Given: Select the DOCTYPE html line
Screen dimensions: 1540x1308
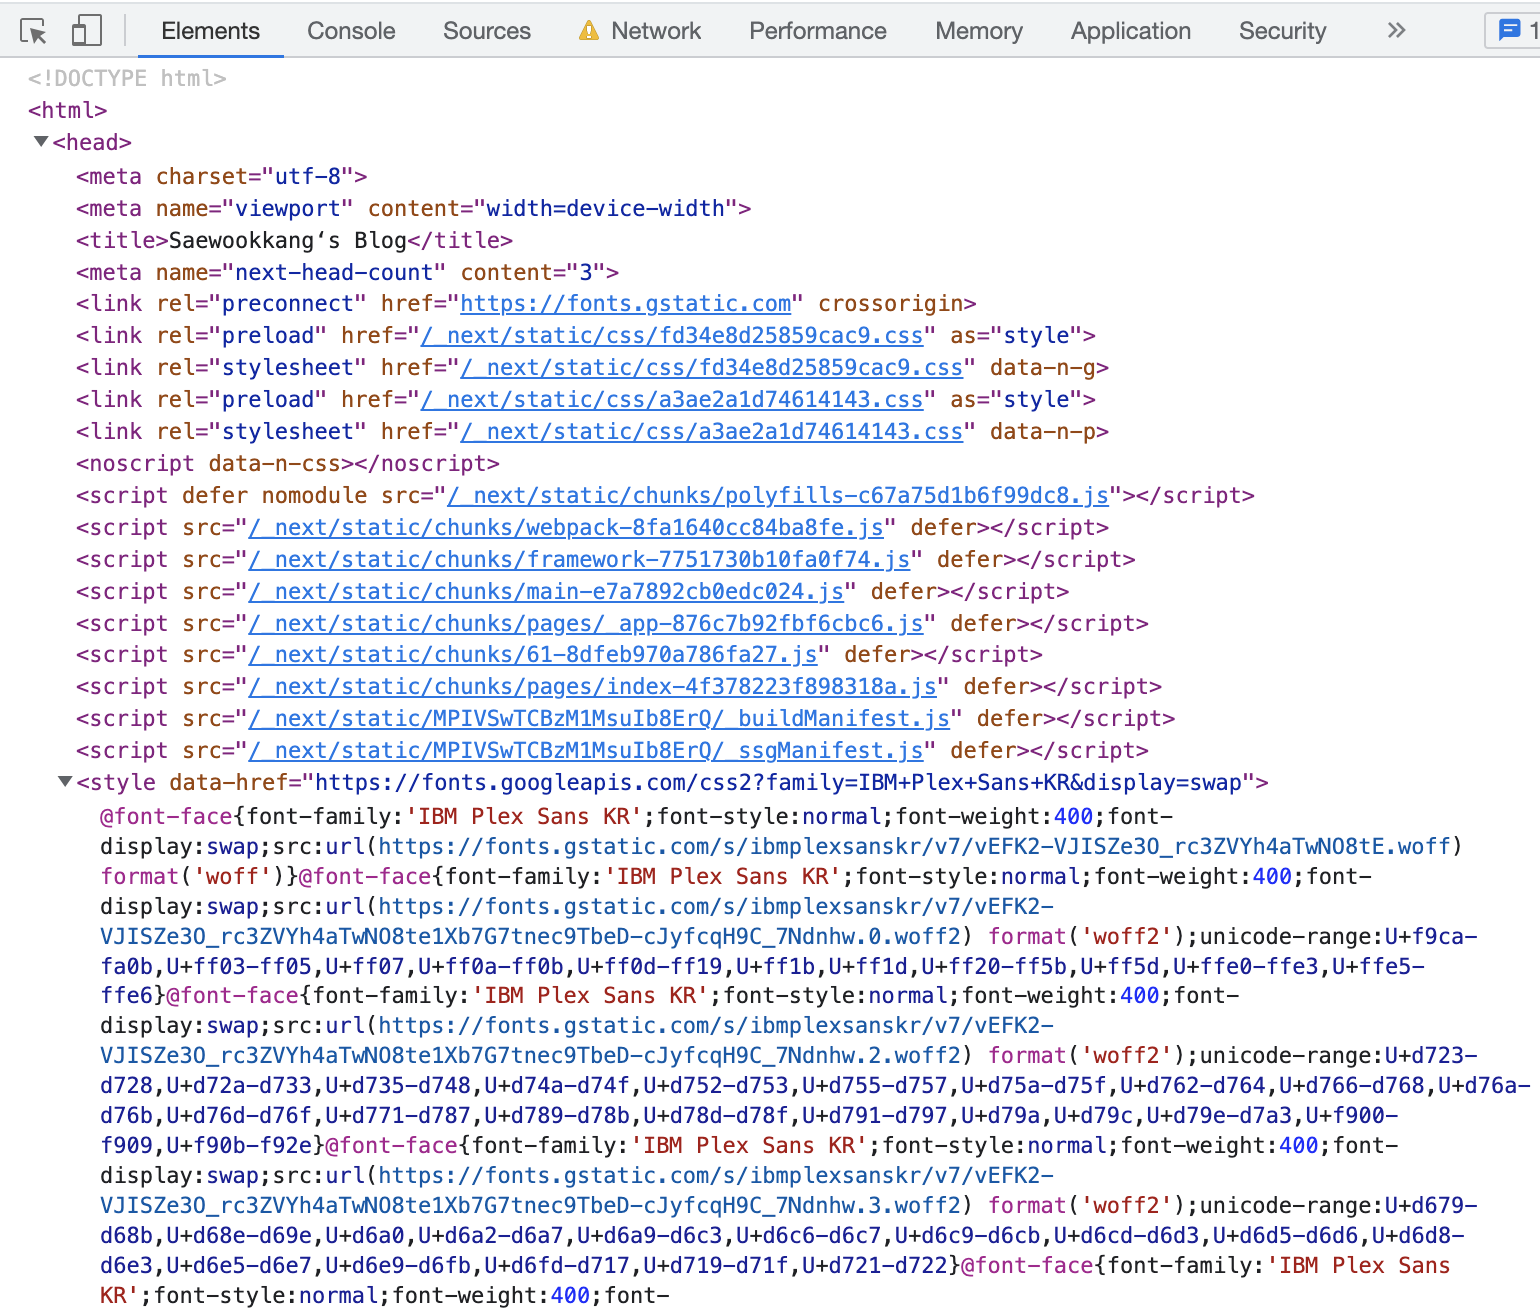Looking at the screenshot, I should tap(127, 78).
